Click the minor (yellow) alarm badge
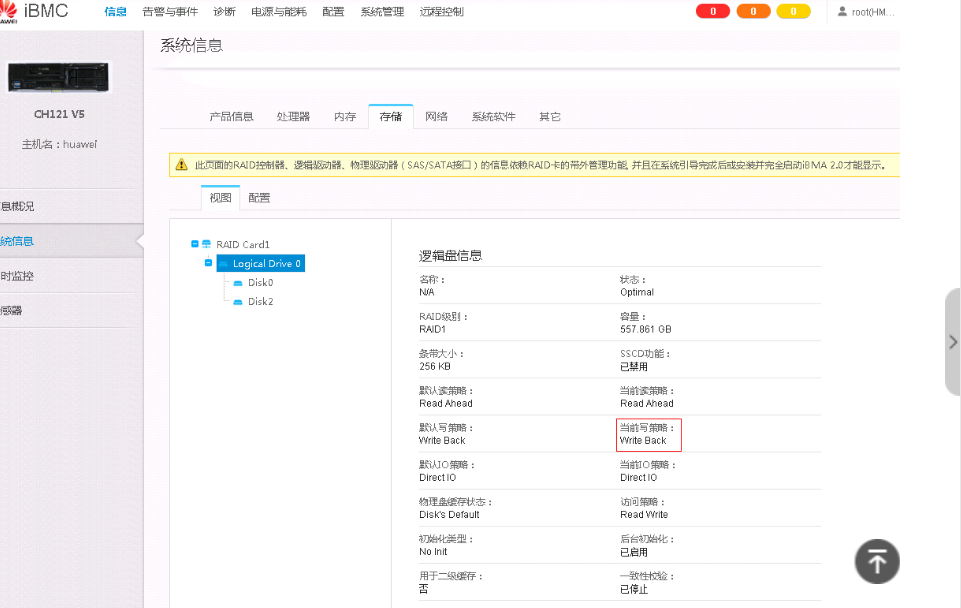 [x=794, y=11]
